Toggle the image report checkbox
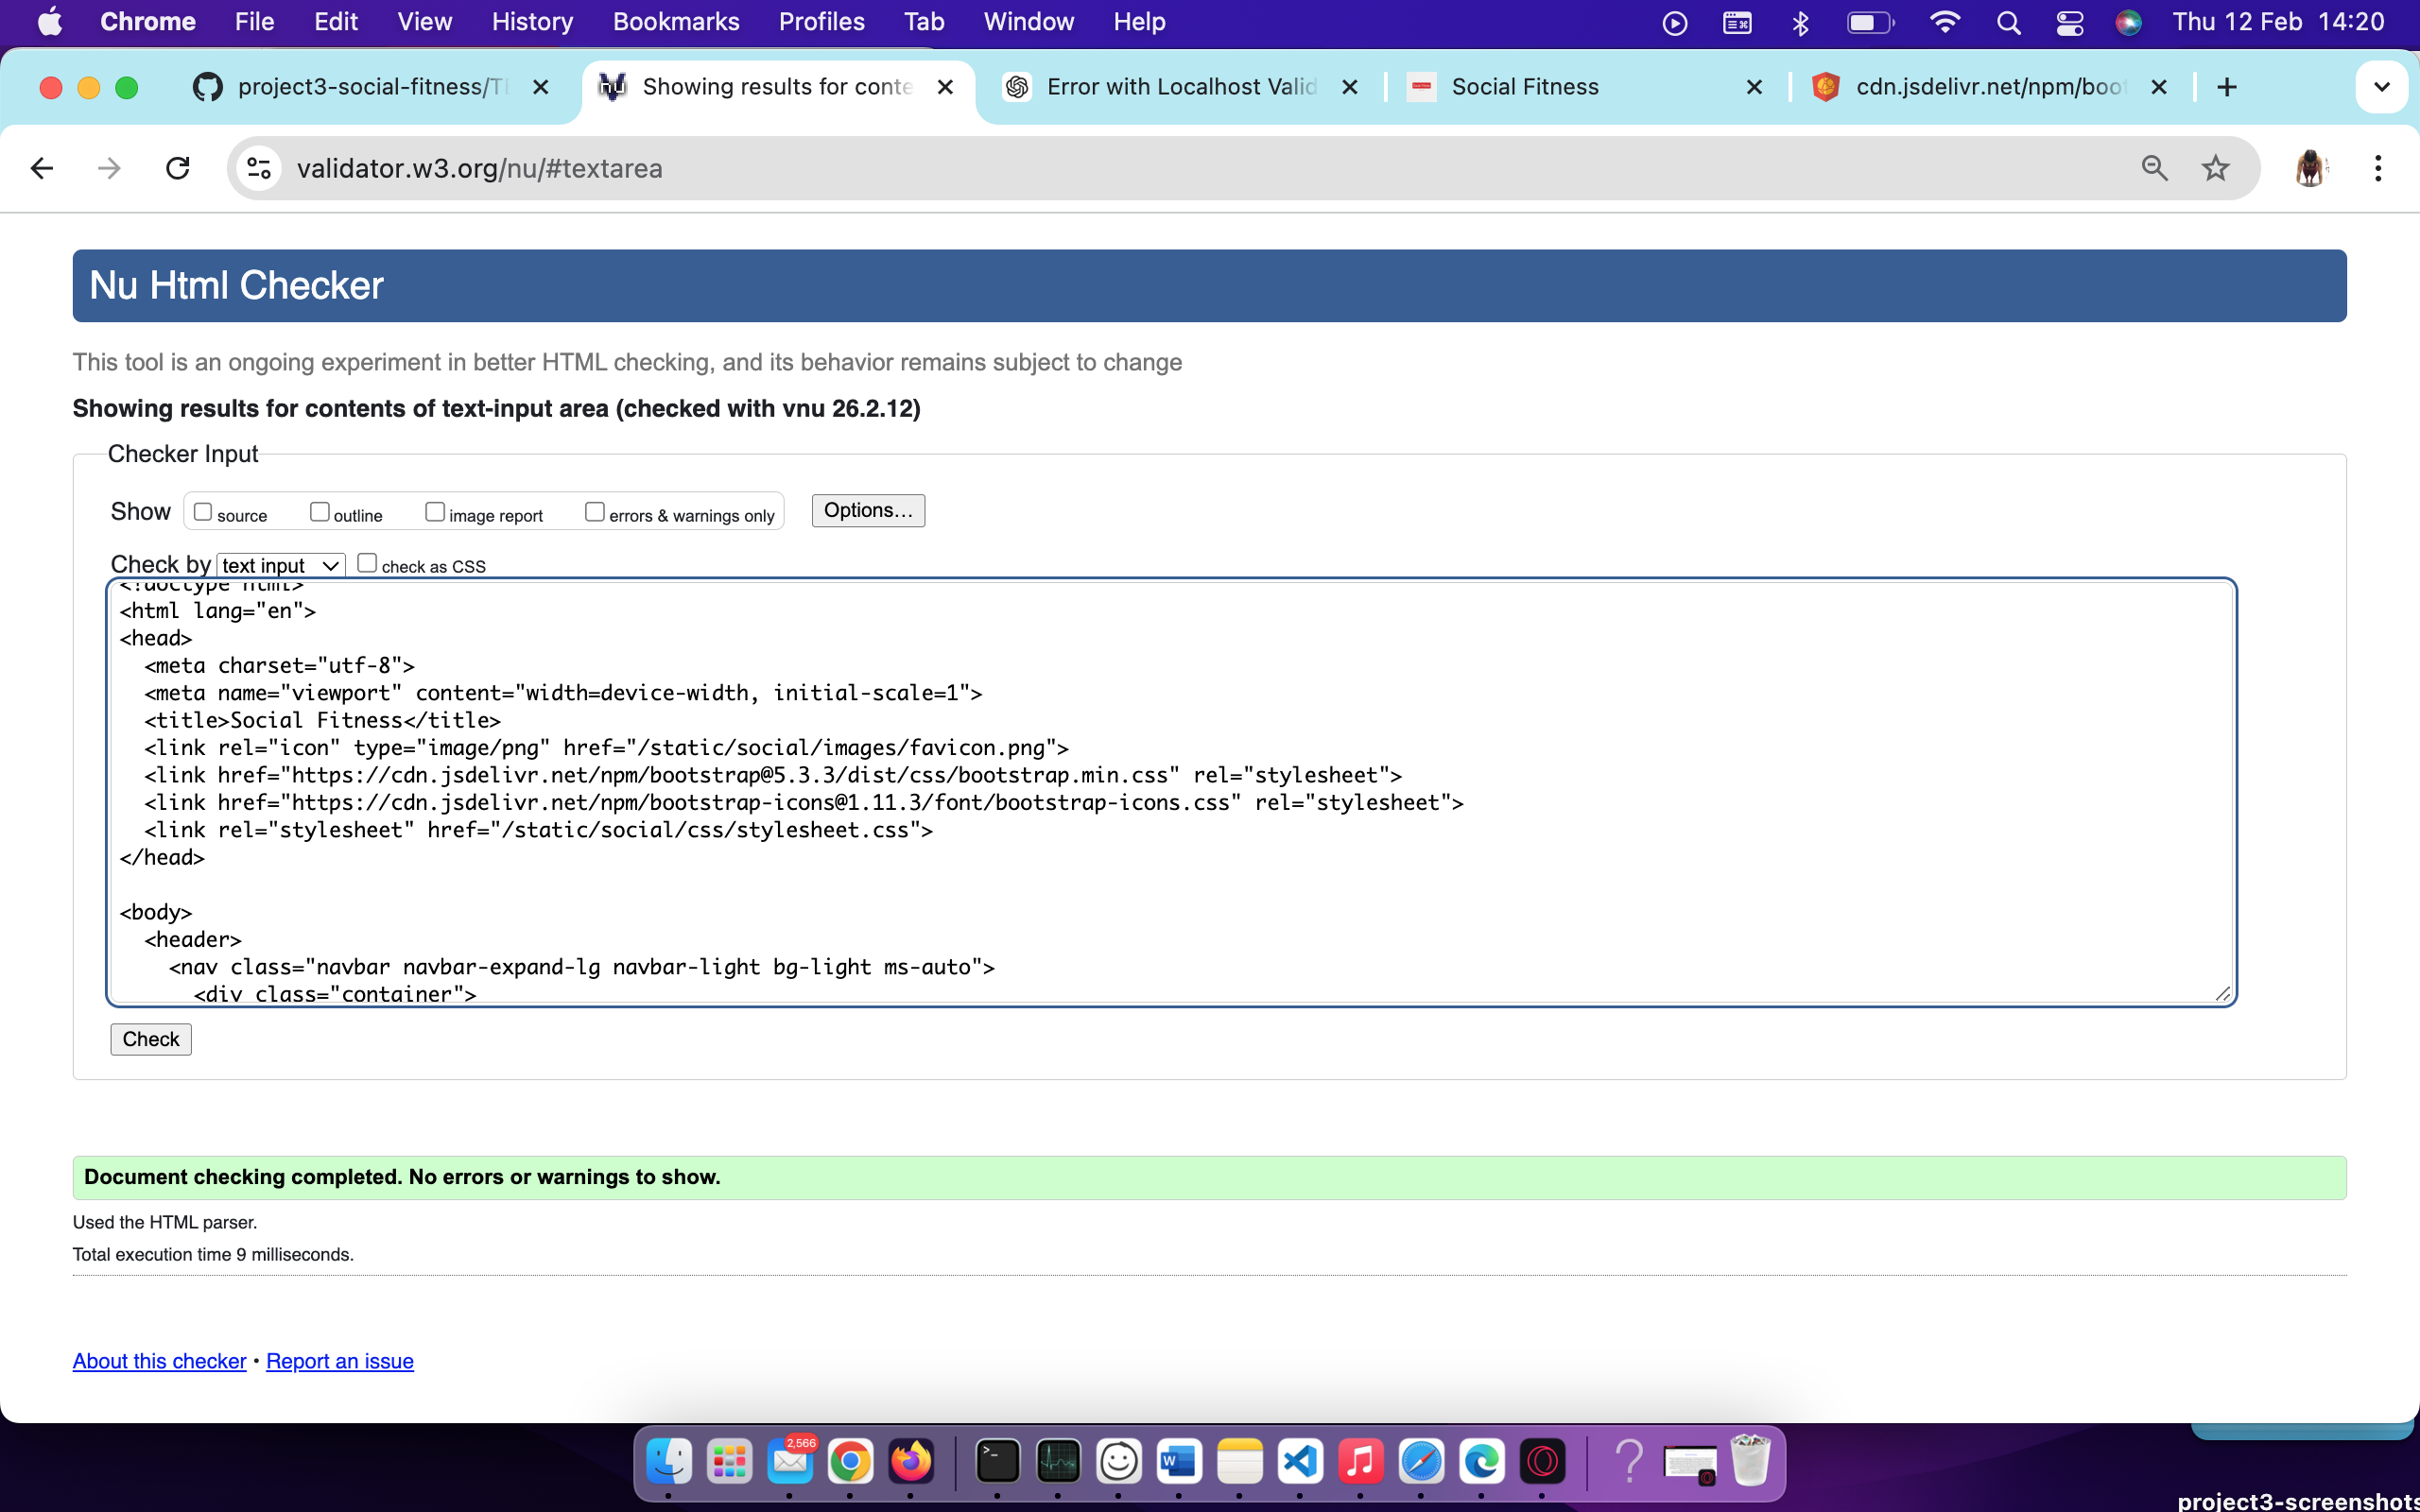The height and width of the screenshot is (1512, 2420). pos(435,511)
